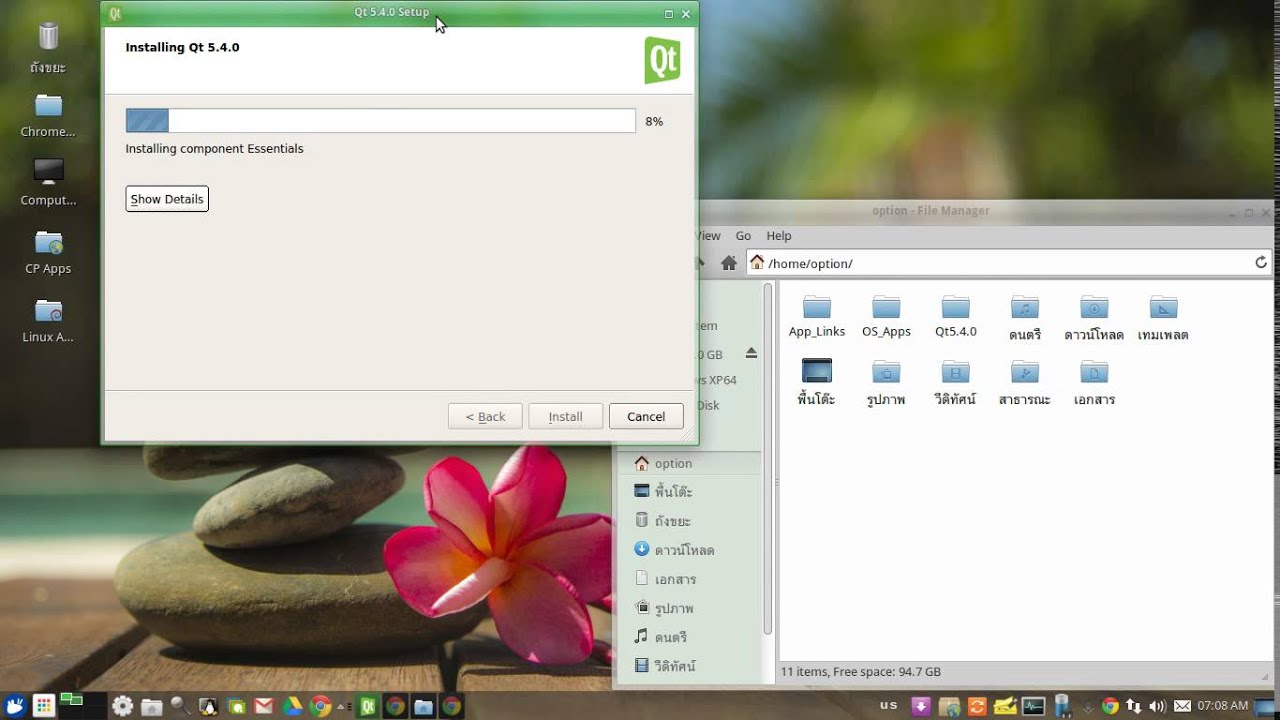The height and width of the screenshot is (720, 1280).
Task: Click the Show Details button in Qt Setup
Action: coord(167,199)
